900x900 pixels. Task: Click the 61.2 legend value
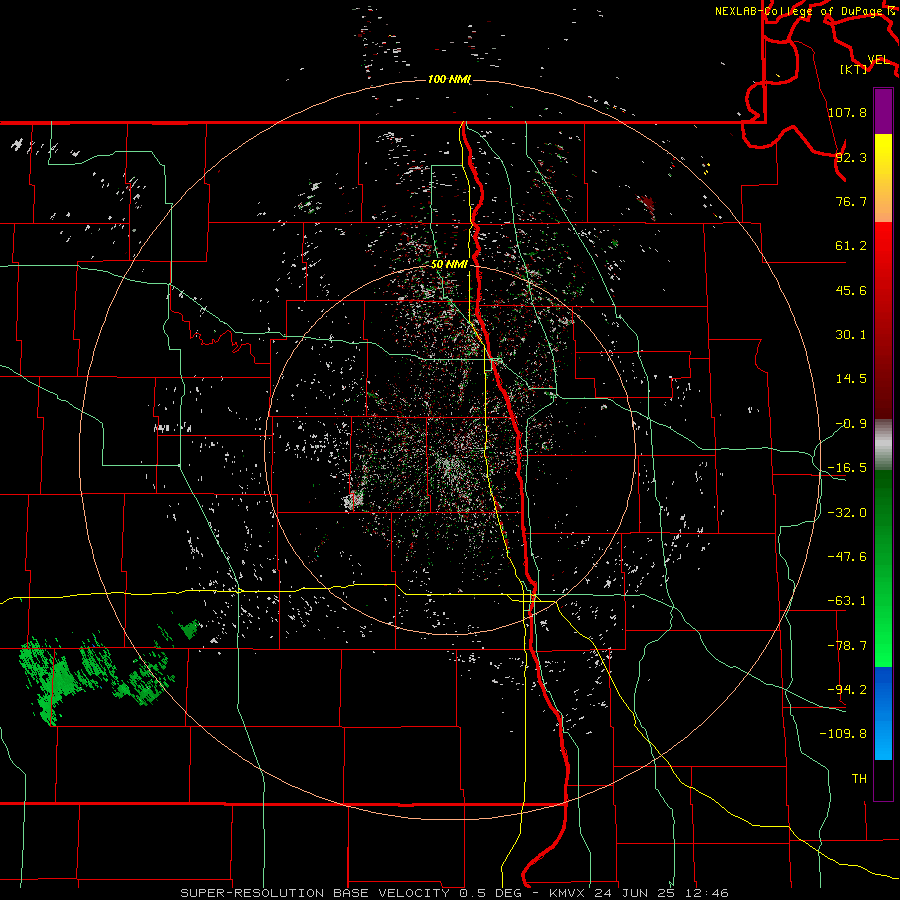(851, 246)
